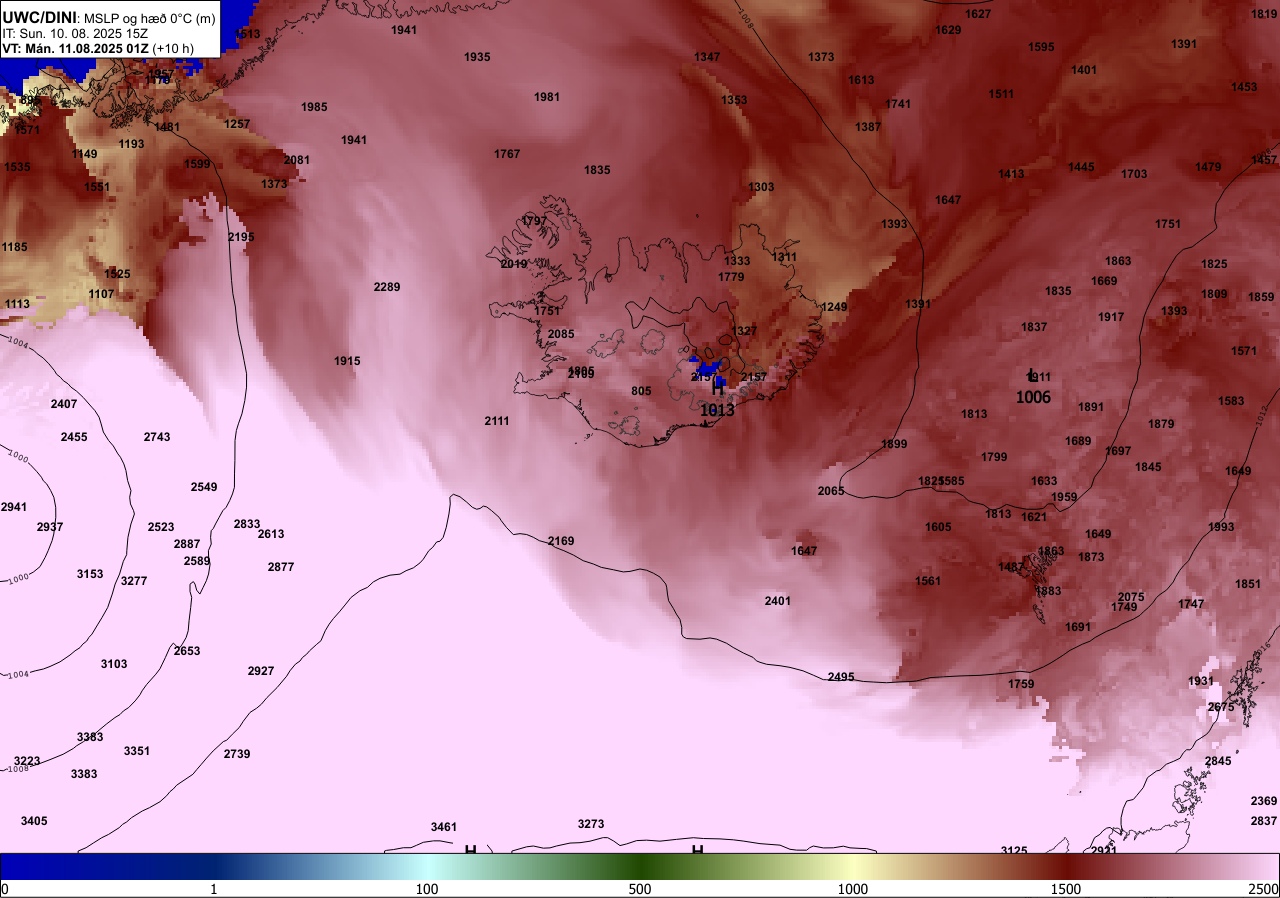This screenshot has width=1280, height=898.
Task: Click the height value 2739
Action: click(237, 754)
